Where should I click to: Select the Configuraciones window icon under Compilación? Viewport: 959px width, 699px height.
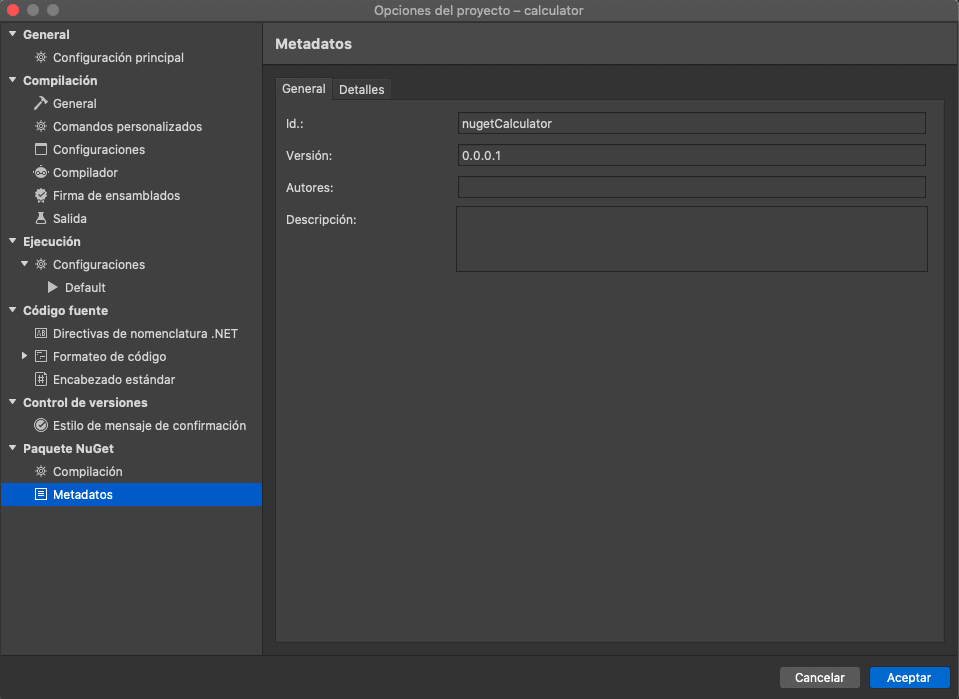[41, 150]
